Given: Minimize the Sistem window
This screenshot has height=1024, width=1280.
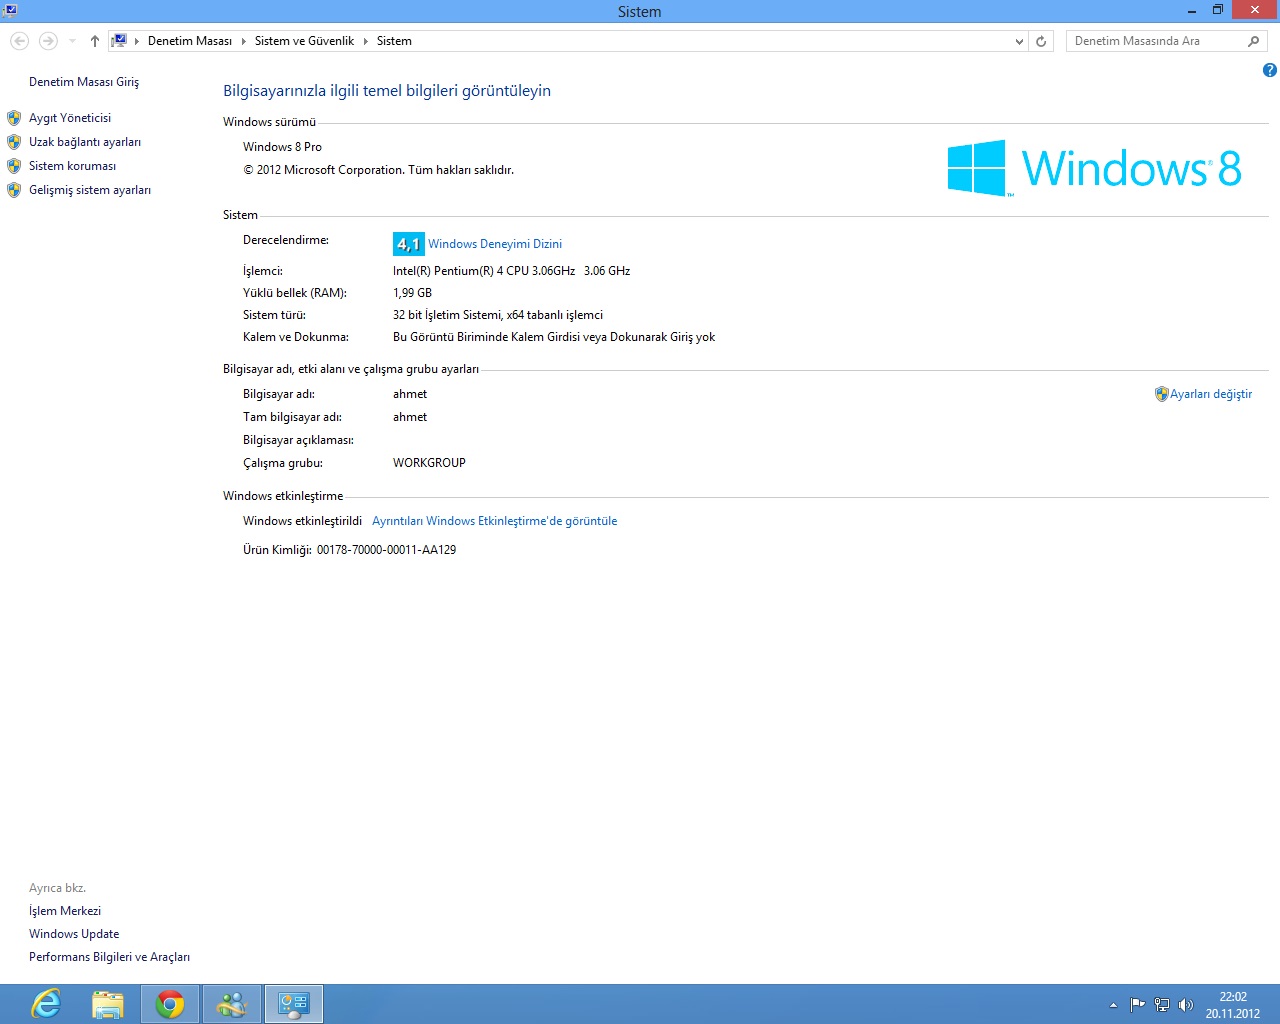Looking at the screenshot, I should click(1192, 10).
